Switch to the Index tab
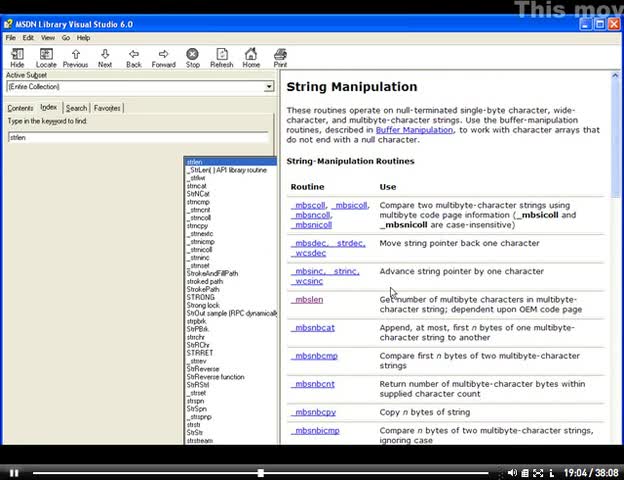The width and height of the screenshot is (624, 480). coord(49,107)
